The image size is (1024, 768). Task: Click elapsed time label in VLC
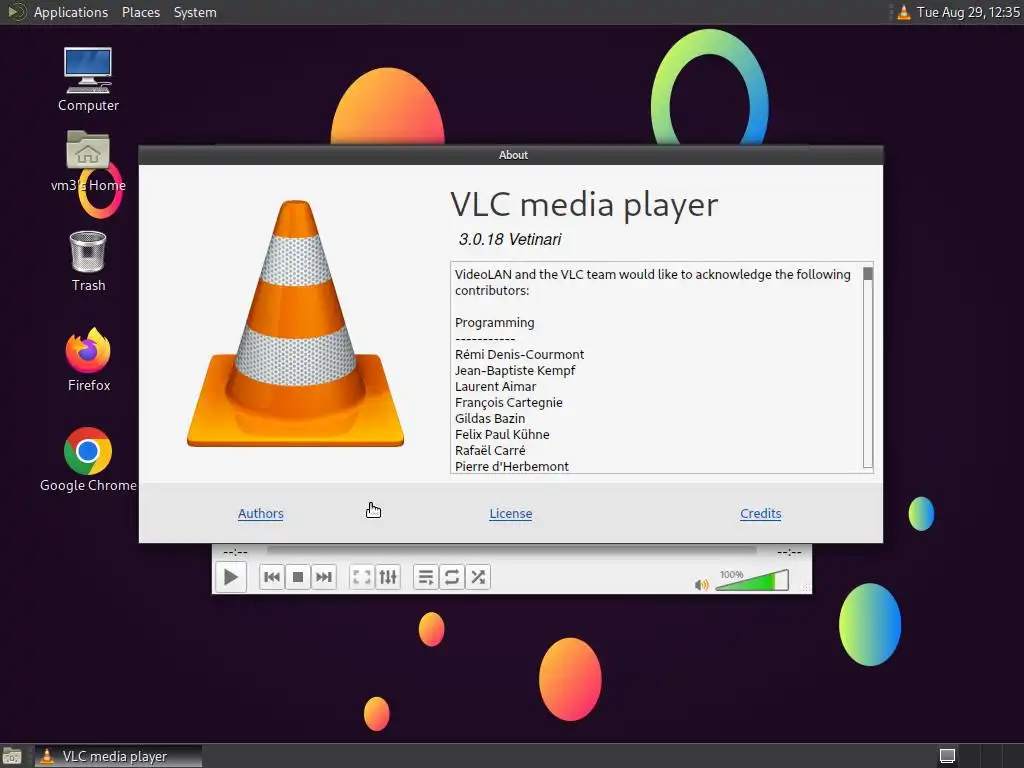pyautogui.click(x=235, y=552)
